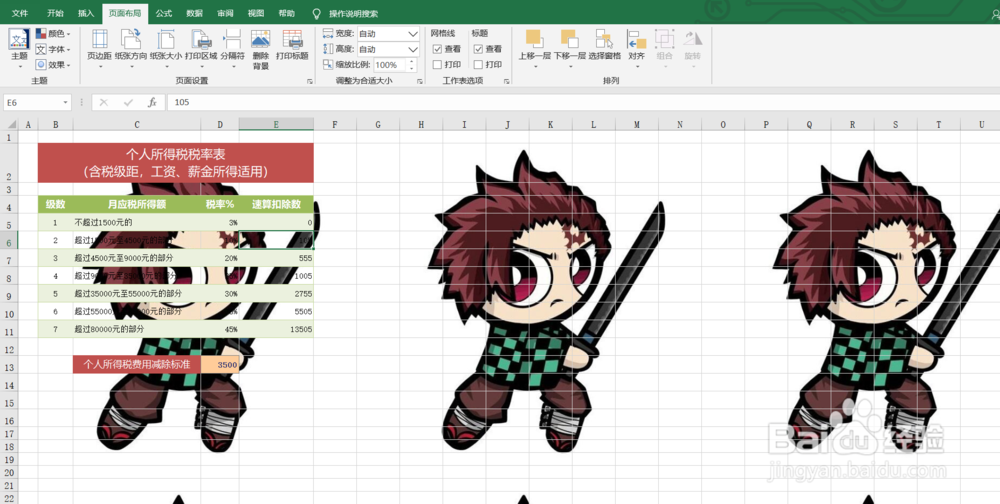Screen dimensions: 1000x504
Task: Toggle the 网格线 打印 checkbox
Action: pos(437,64)
